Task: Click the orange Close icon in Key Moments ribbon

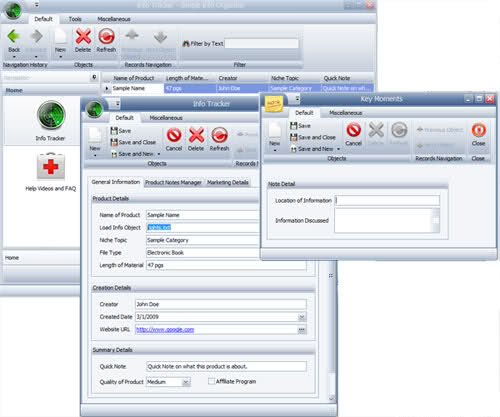Action: [479, 130]
